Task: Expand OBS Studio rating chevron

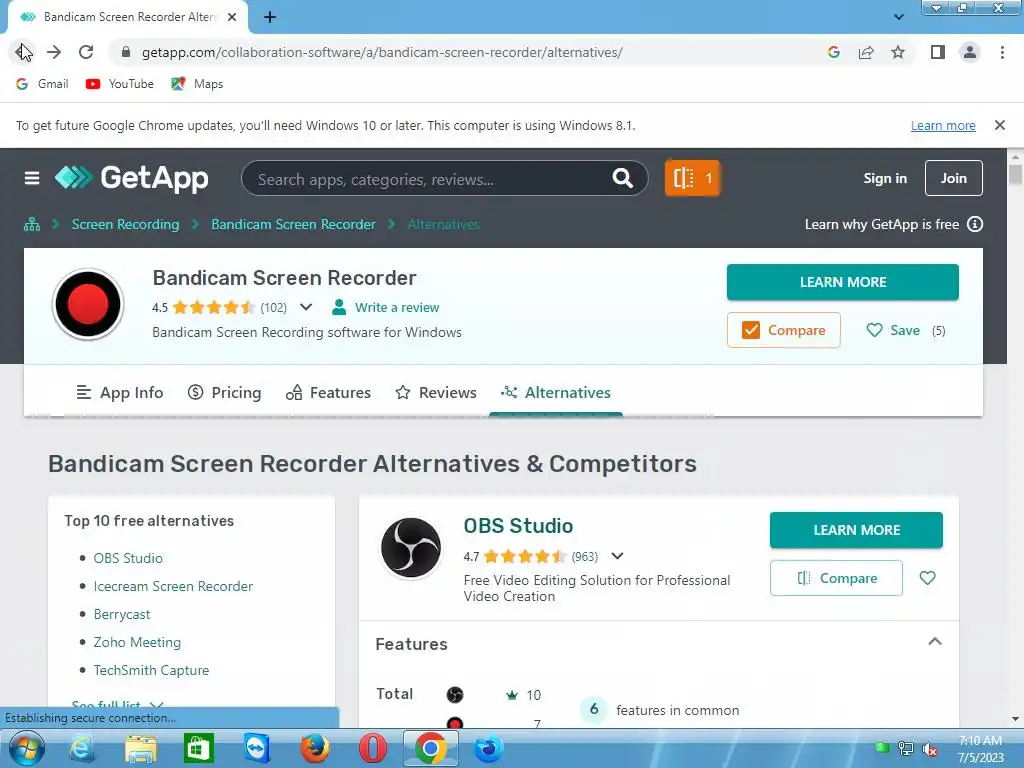Action: (617, 556)
